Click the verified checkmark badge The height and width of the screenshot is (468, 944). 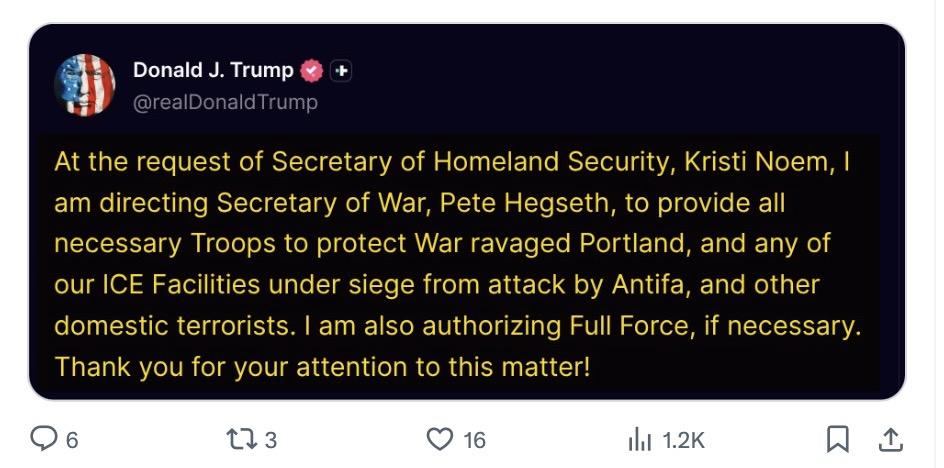pyautogui.click(x=312, y=71)
